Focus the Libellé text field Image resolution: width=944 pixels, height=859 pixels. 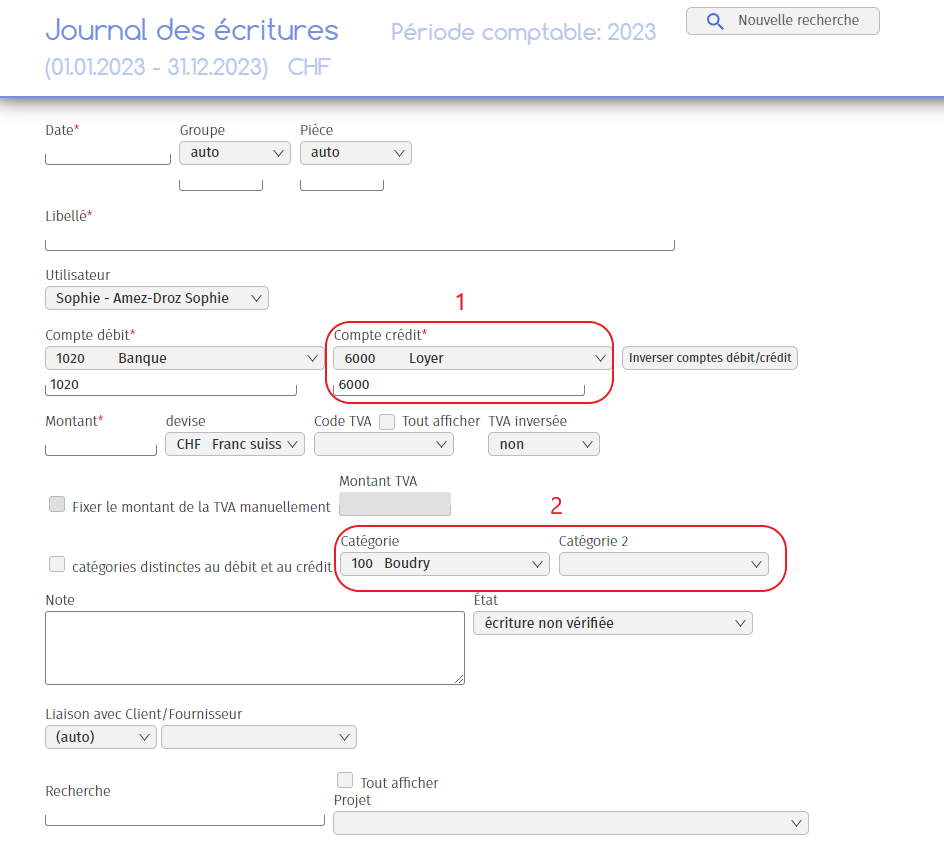[x=360, y=242]
